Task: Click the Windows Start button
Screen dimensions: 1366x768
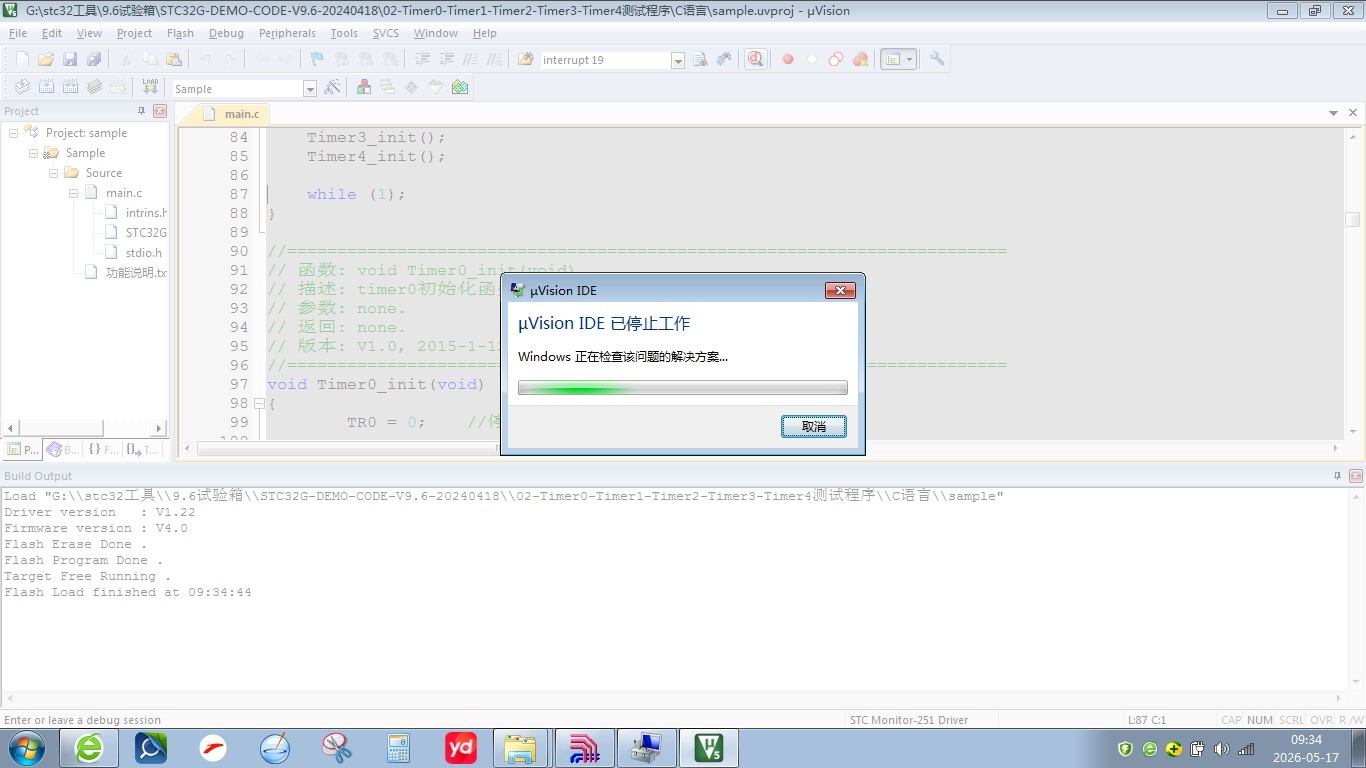Action: (25, 747)
